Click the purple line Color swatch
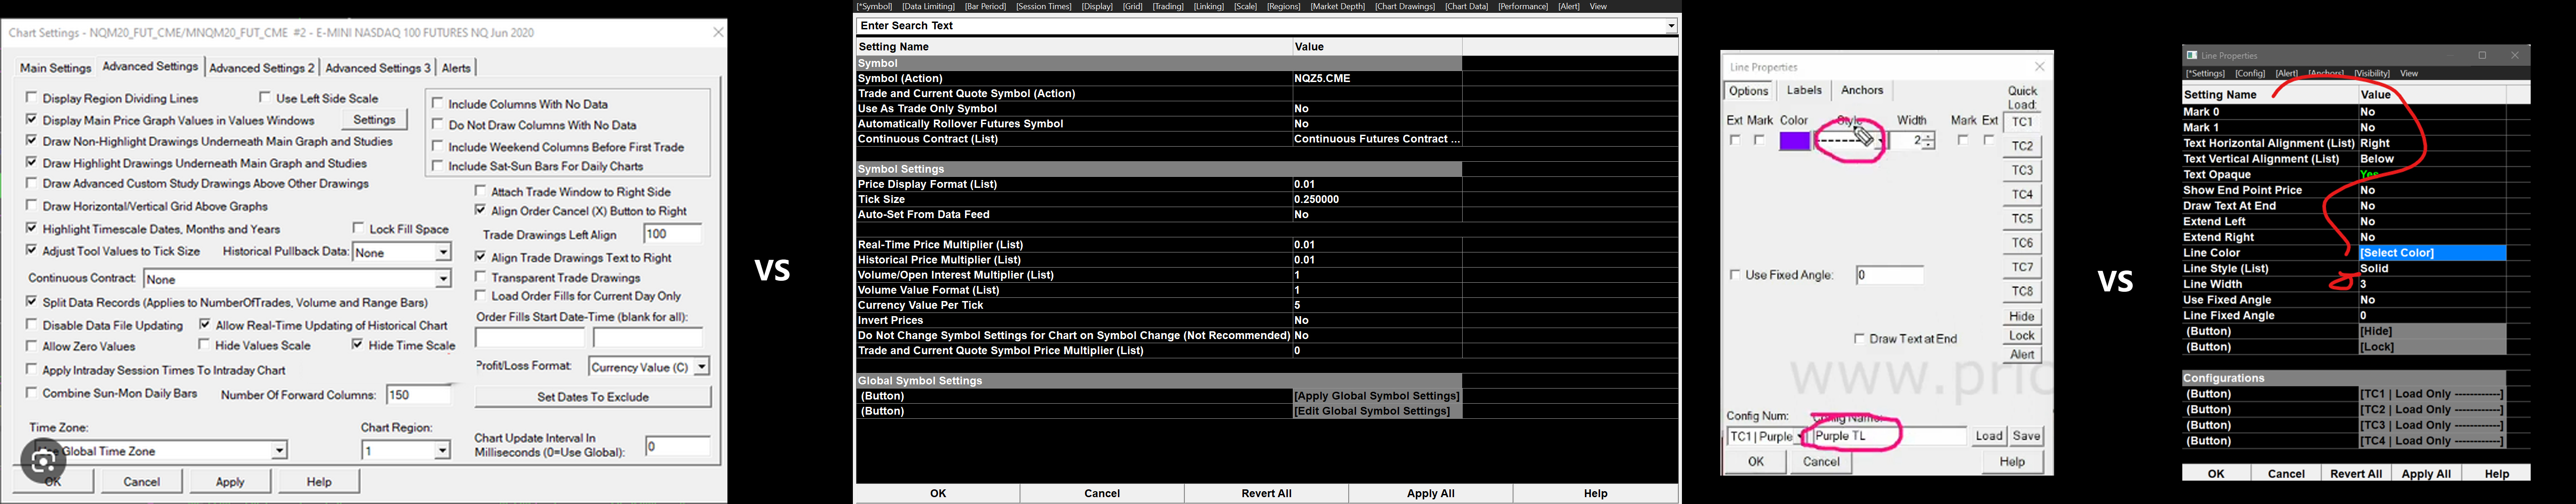Viewport: 2576px width, 504px height. (1794, 141)
